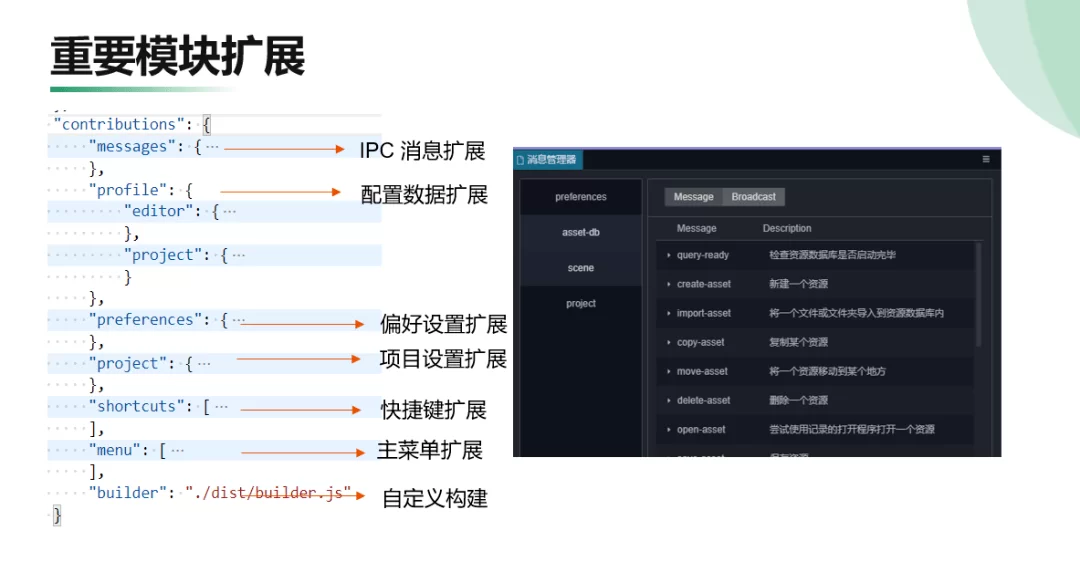The width and height of the screenshot is (1080, 572).
Task: Expand the open-asset row arrow
Action: coord(668,430)
